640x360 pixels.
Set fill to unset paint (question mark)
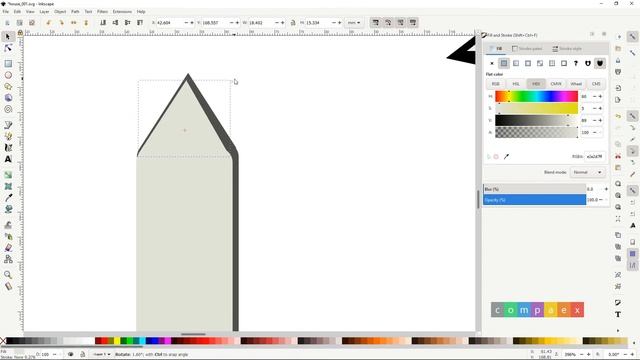coord(576,63)
